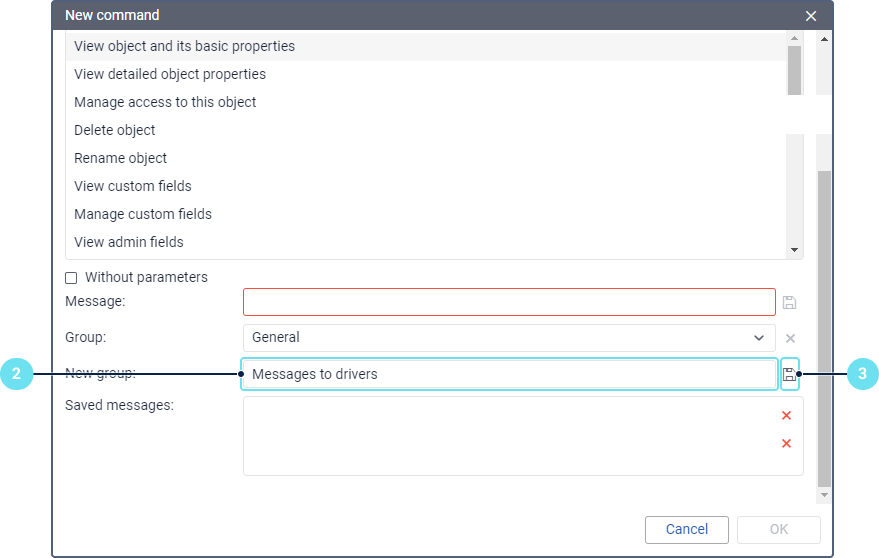Image resolution: width=879 pixels, height=558 pixels.
Task: Focus the New group text field
Action: [x=510, y=374]
